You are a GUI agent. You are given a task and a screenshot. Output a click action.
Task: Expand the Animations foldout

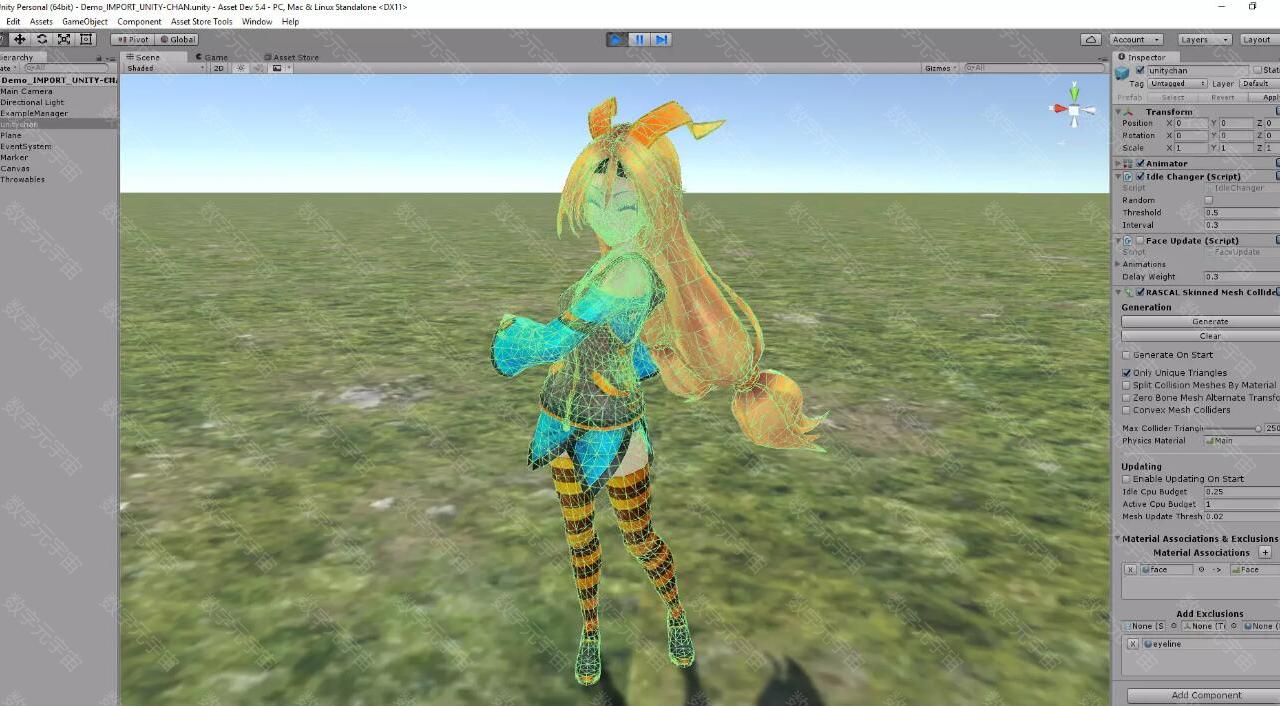coord(1118,264)
